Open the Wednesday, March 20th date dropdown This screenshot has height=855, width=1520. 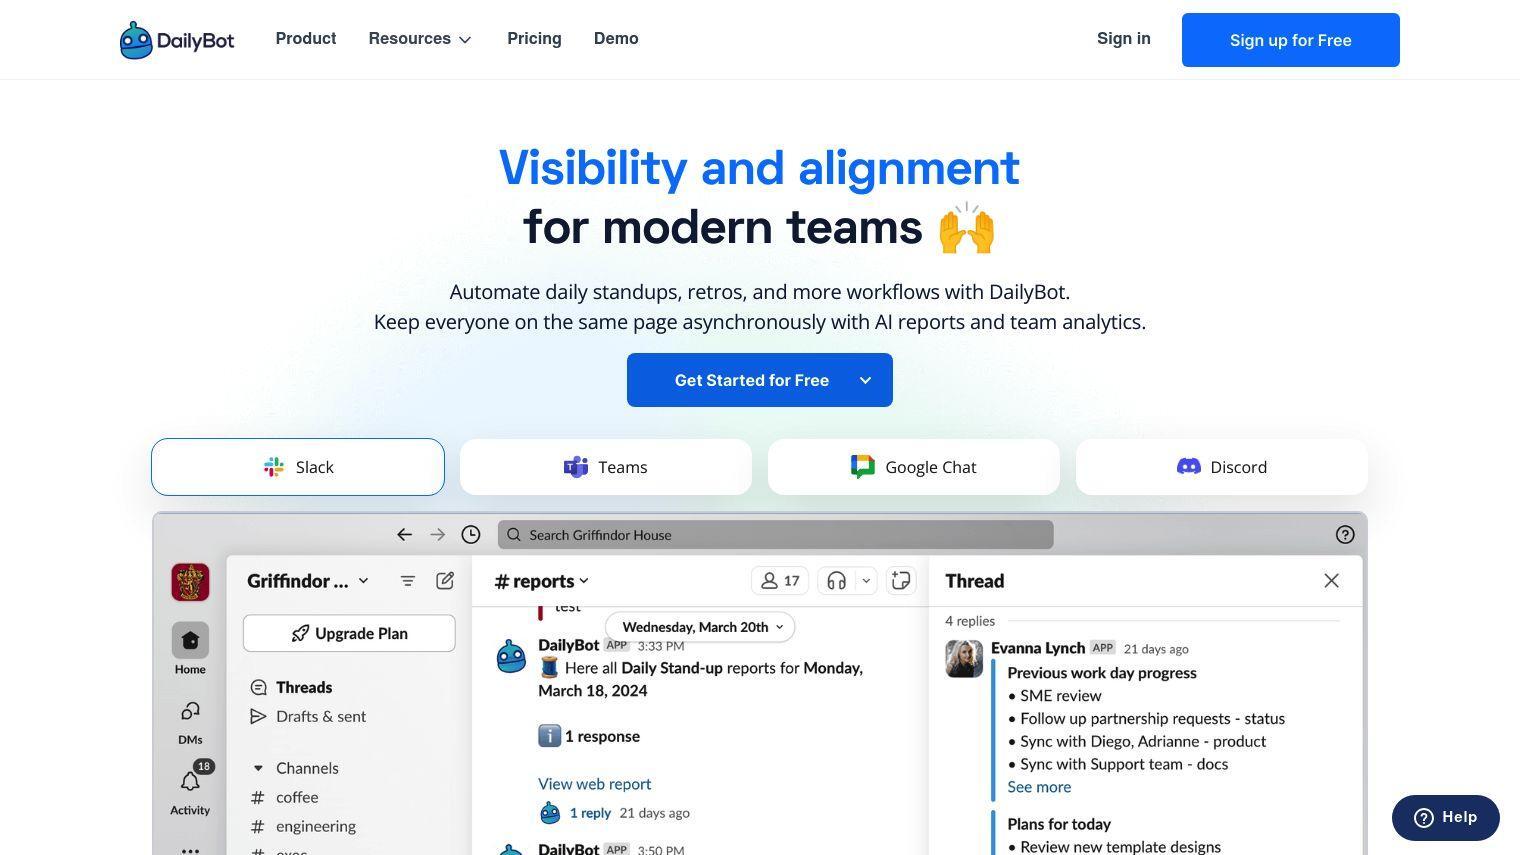tap(700, 627)
